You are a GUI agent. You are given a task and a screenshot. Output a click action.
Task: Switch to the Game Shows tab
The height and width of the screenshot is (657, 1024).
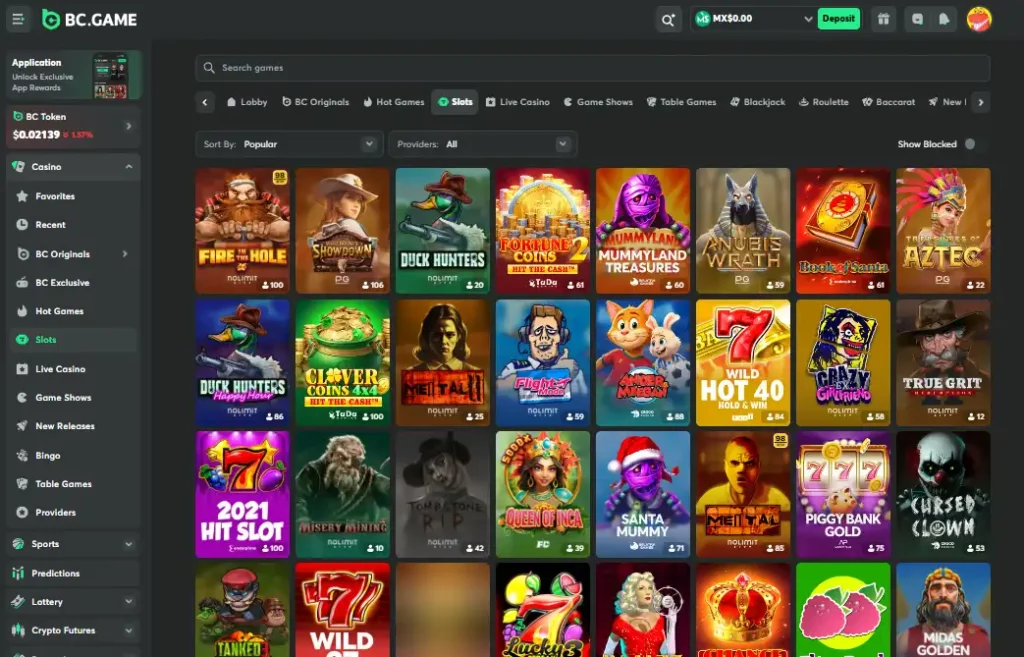pos(598,102)
